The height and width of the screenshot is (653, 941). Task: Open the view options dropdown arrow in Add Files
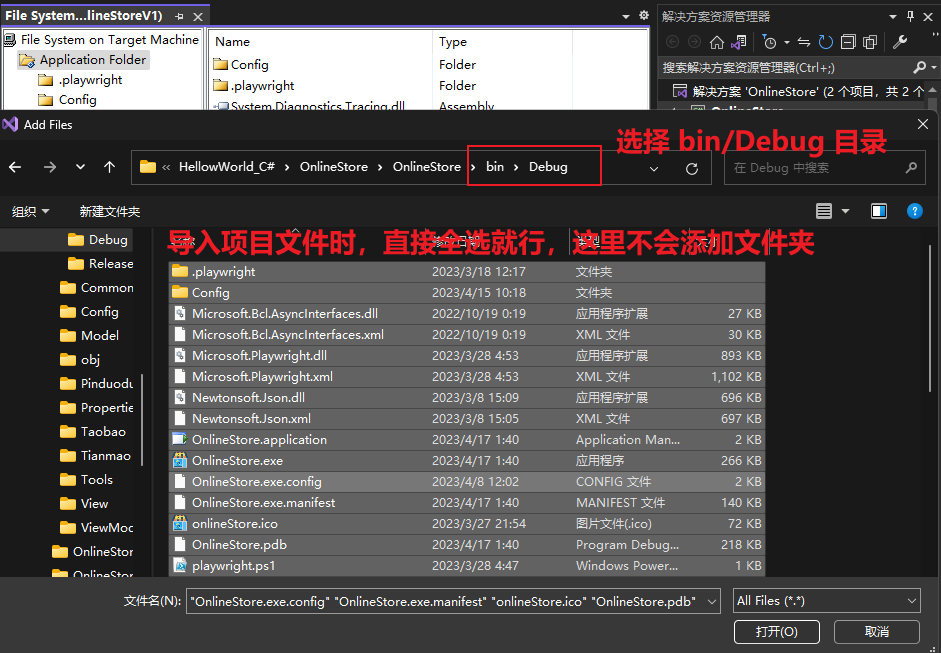tap(845, 212)
